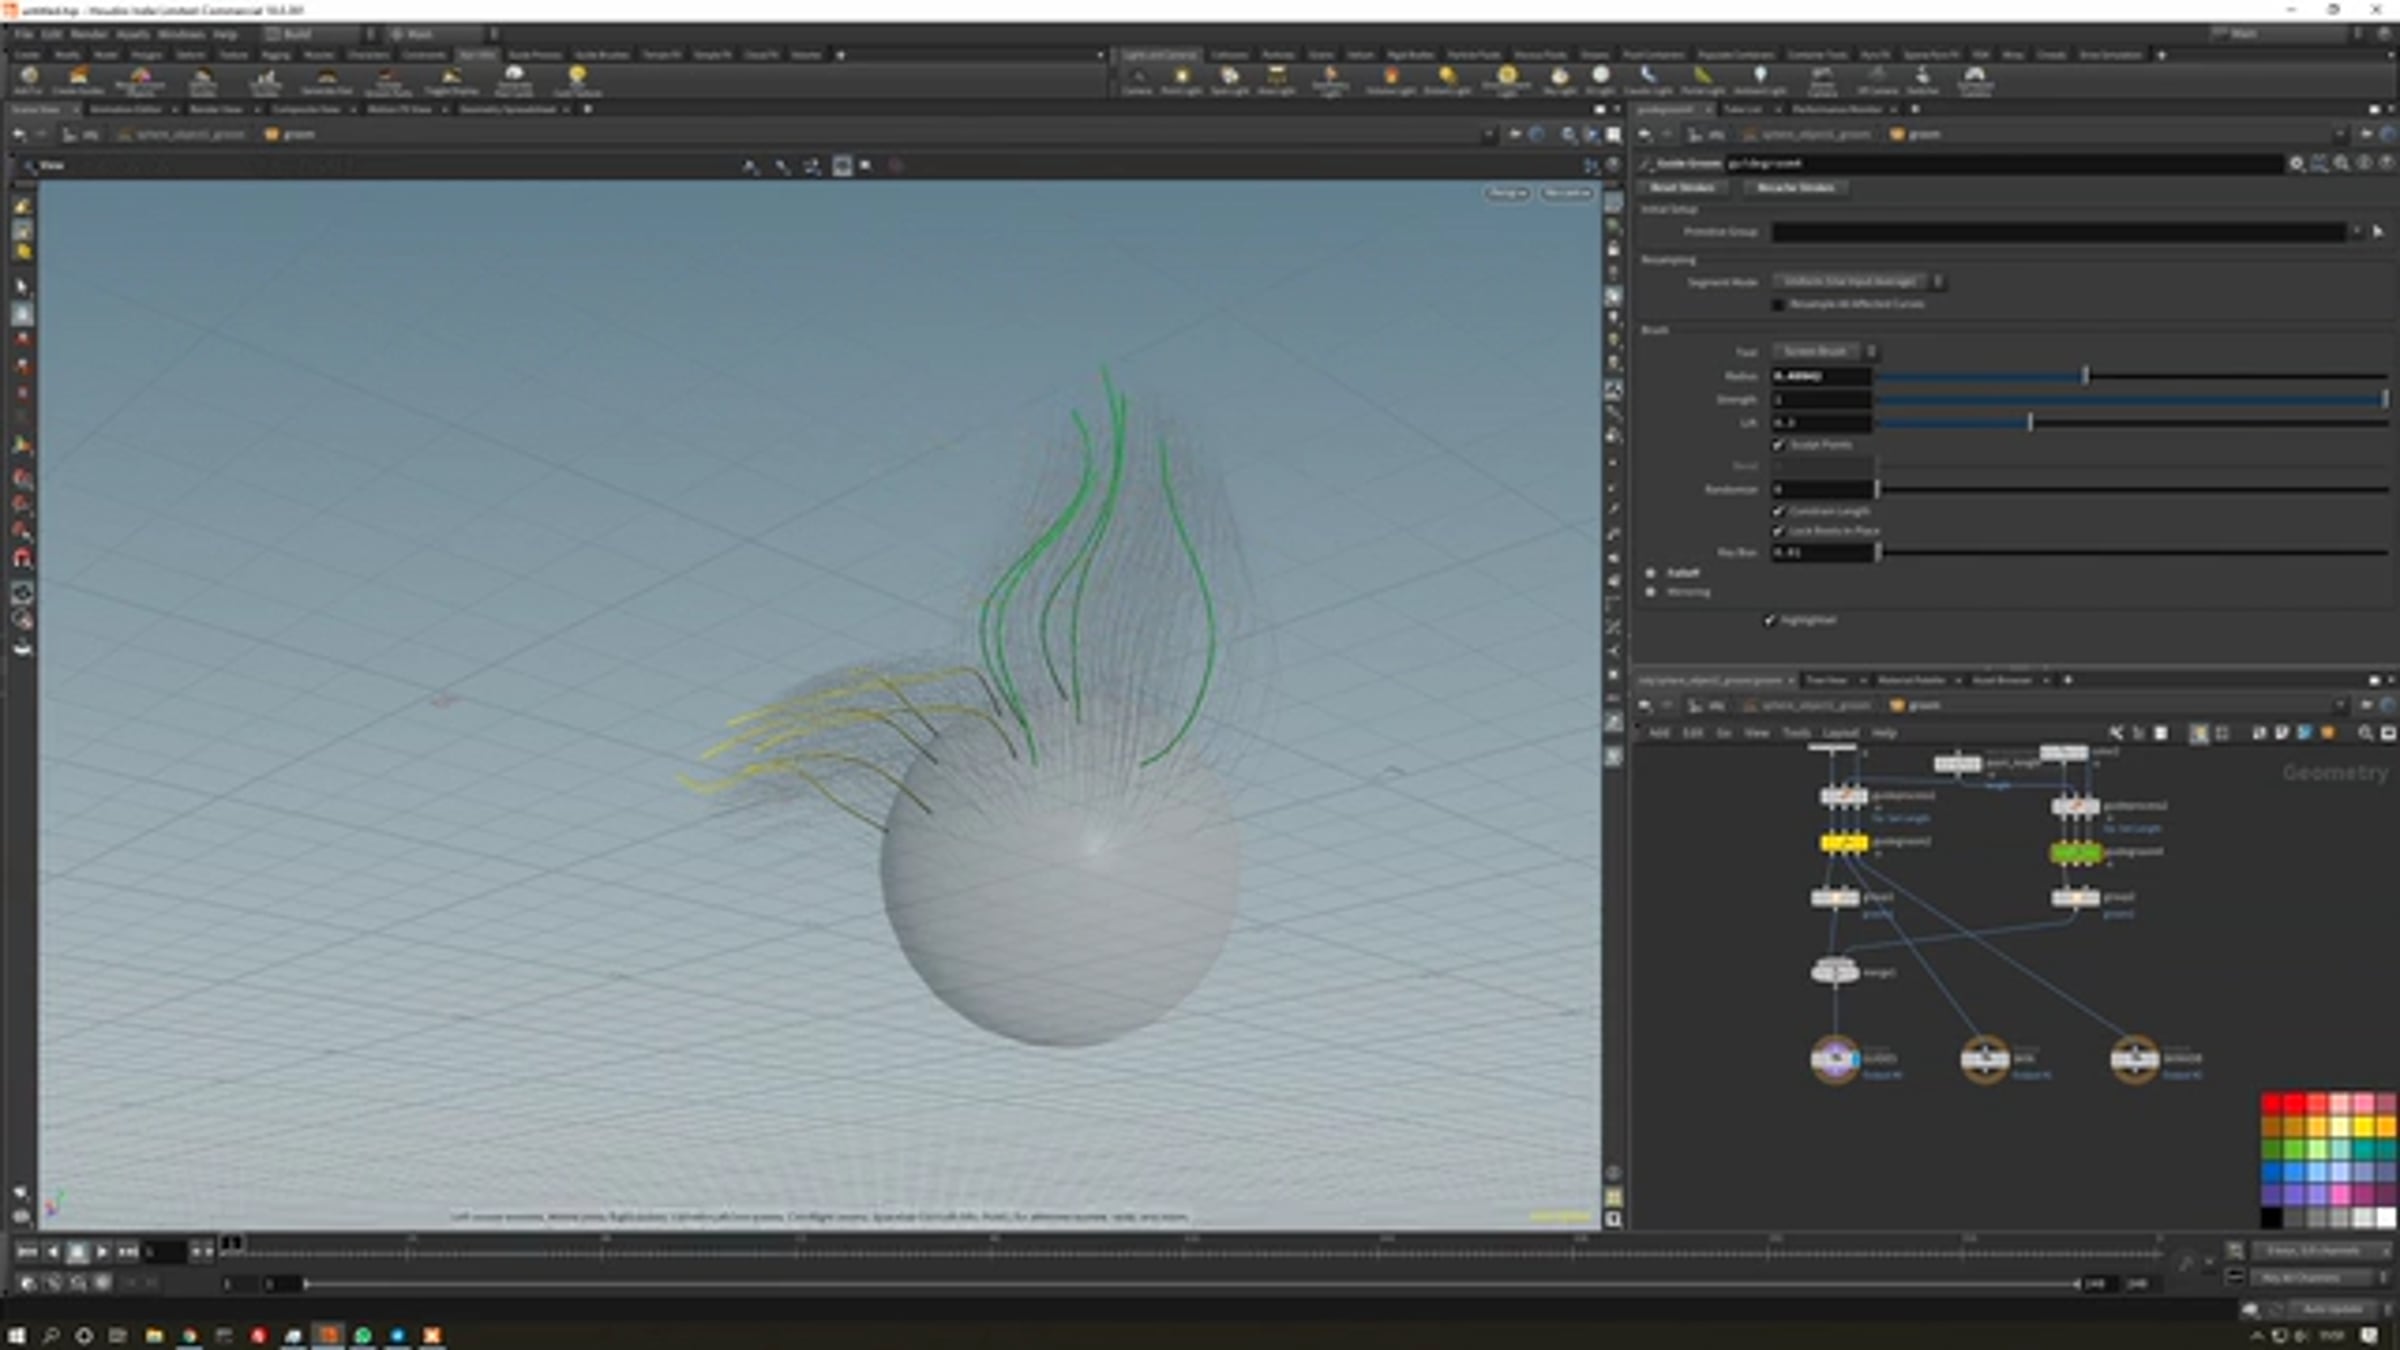2400x1350 pixels.
Task: Select the Create Guides shelf tool
Action: [78, 79]
